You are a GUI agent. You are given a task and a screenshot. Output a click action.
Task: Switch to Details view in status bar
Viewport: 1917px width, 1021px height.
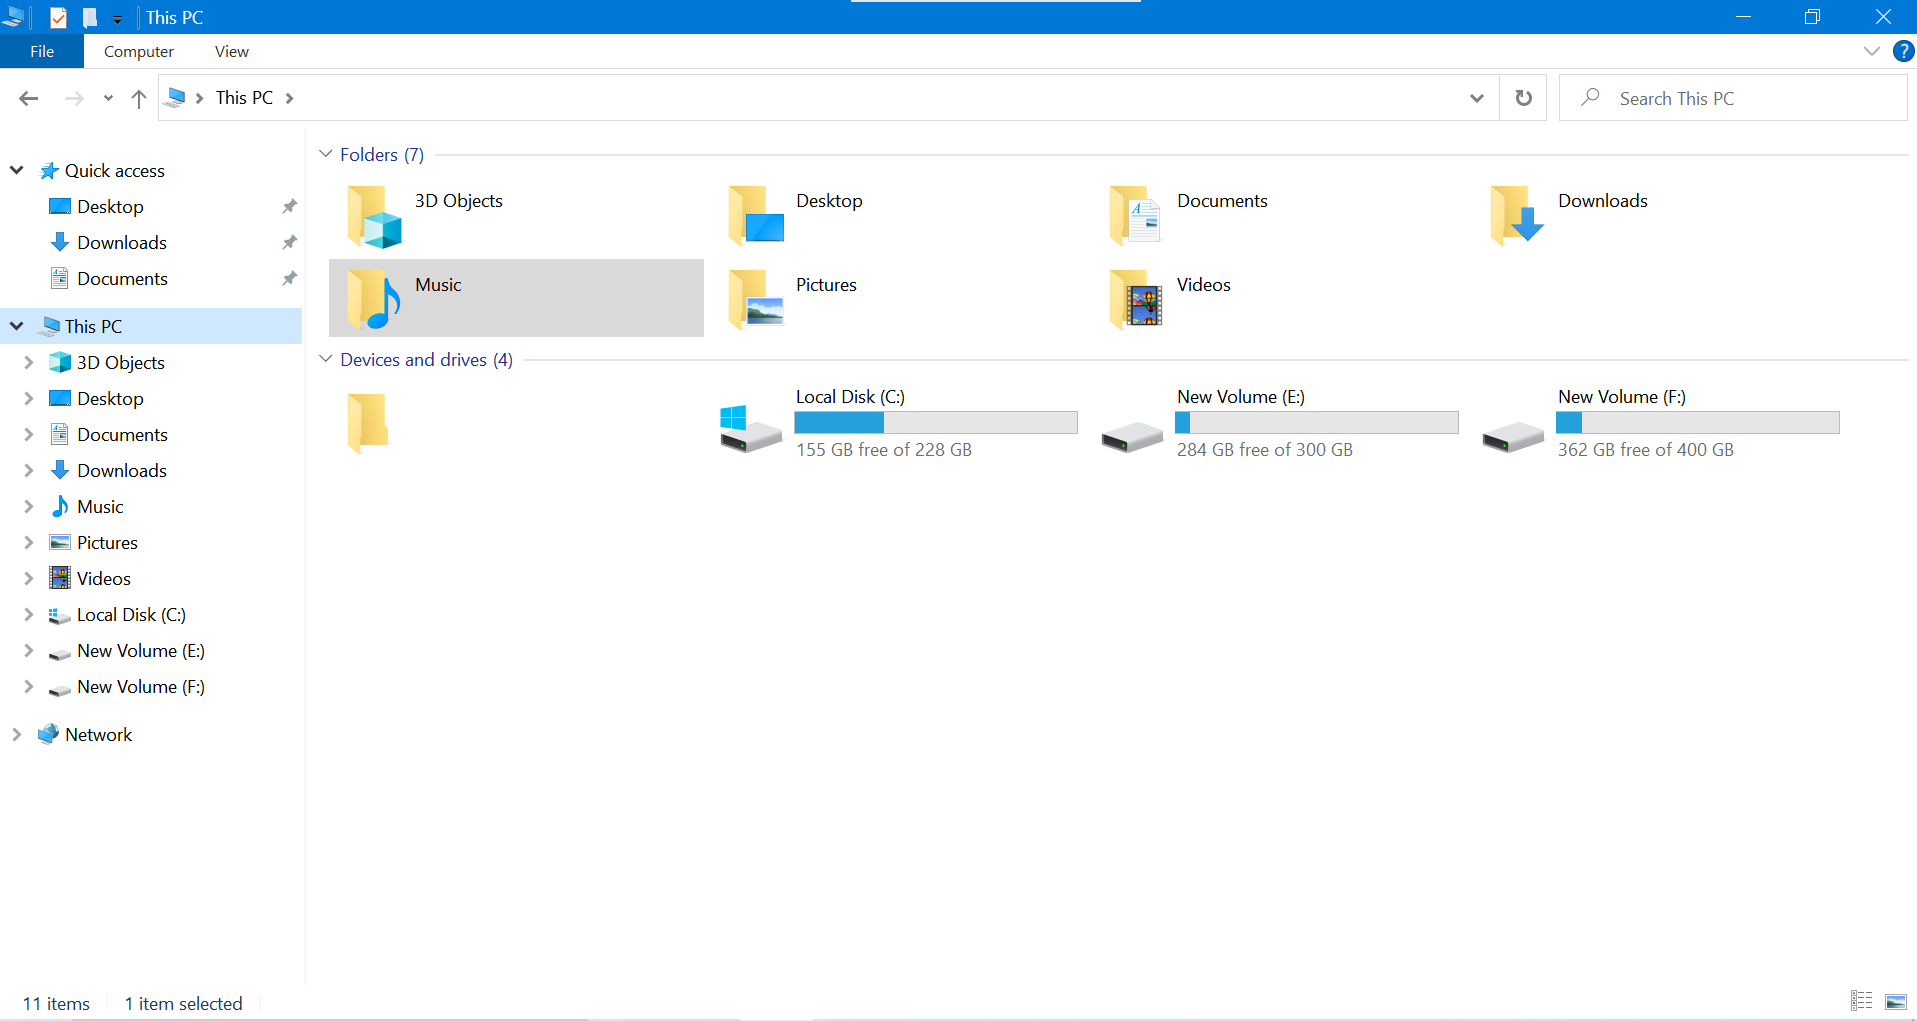click(1861, 1001)
